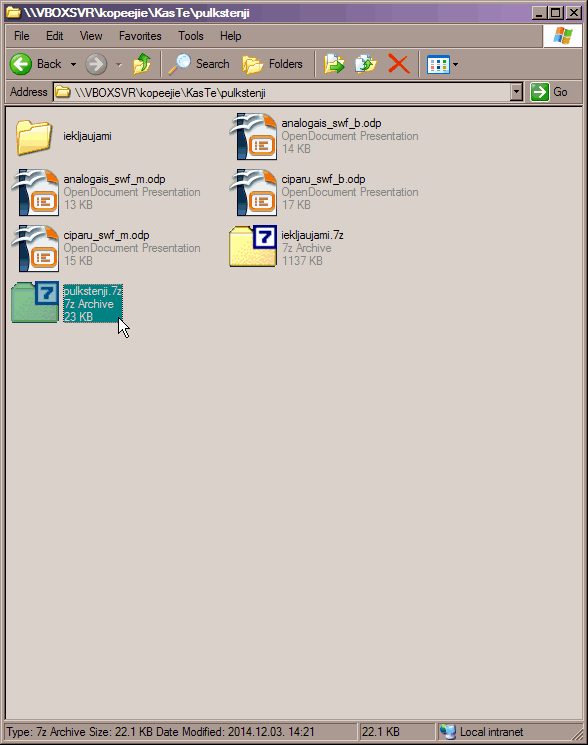588x745 pixels.
Task: Select the iekljaujami folder
Action: (64, 136)
